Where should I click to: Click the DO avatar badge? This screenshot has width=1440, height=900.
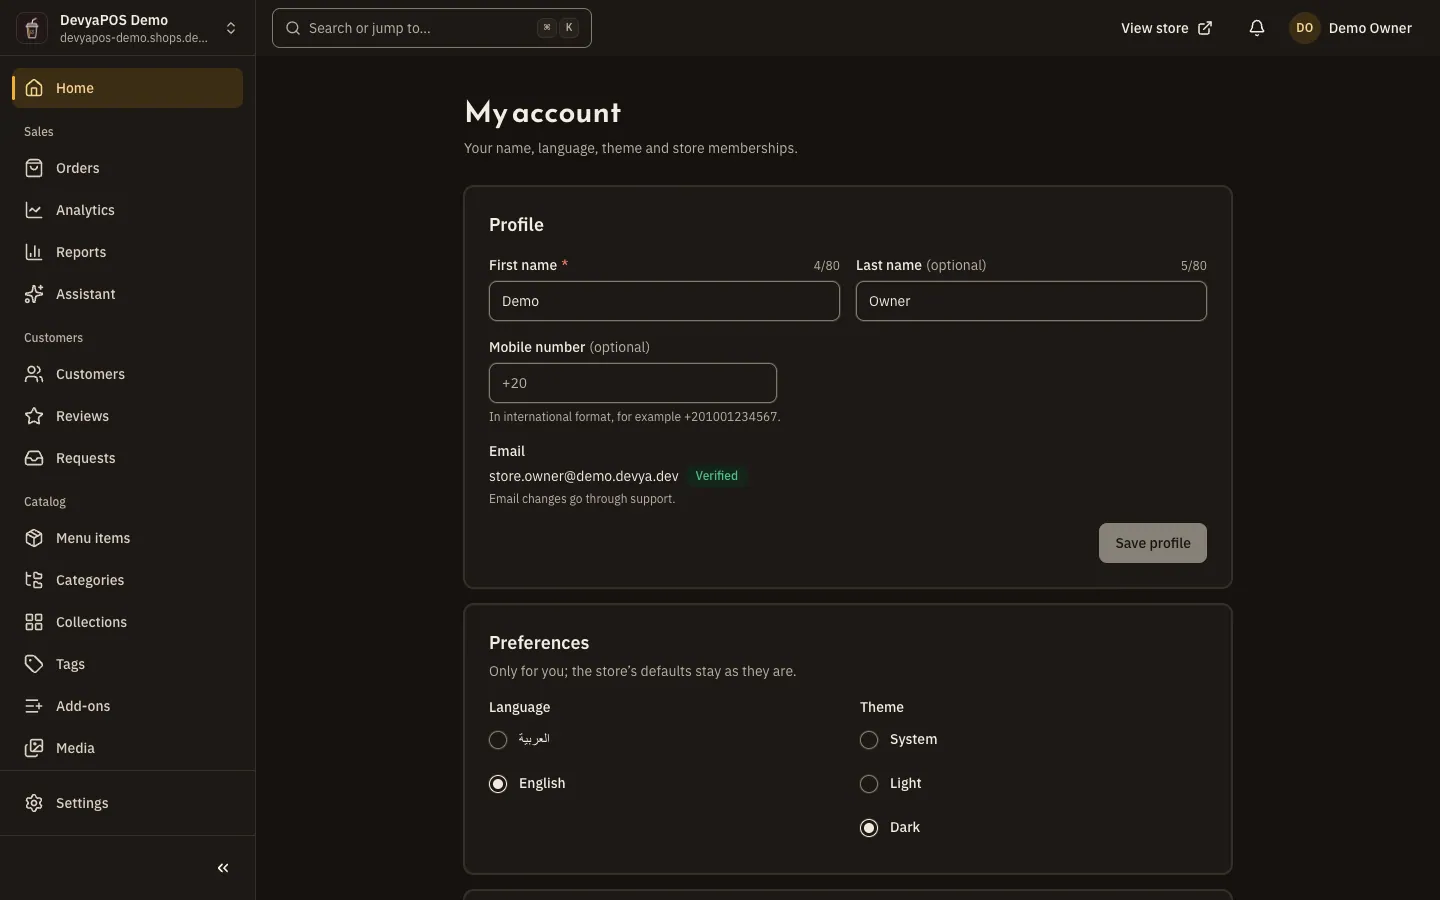point(1305,28)
